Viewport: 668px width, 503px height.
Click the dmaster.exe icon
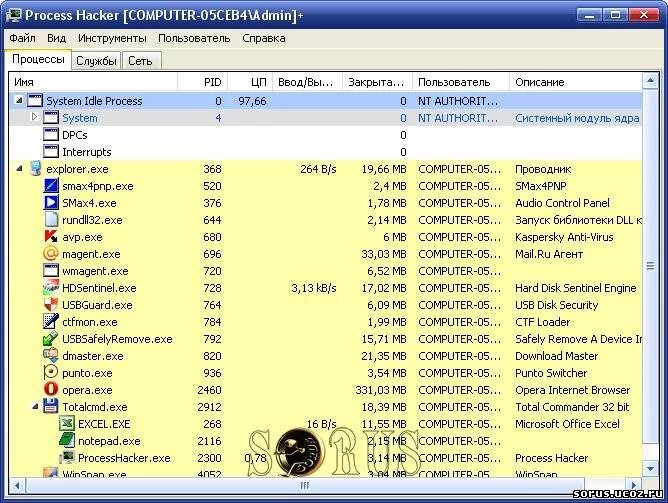(51, 356)
